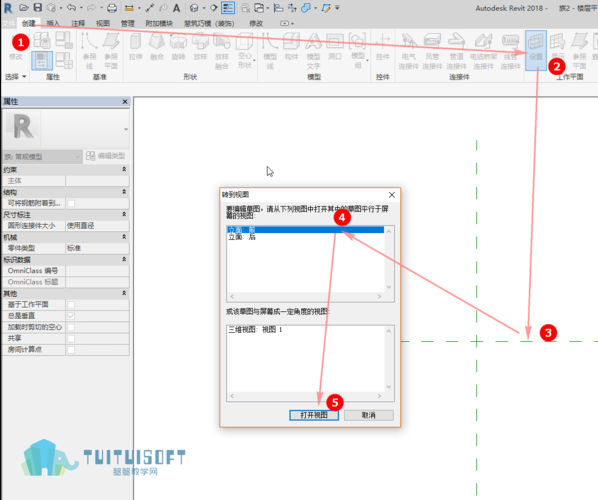
Task: Select the 构件 (Component) tool
Action: 291,47
